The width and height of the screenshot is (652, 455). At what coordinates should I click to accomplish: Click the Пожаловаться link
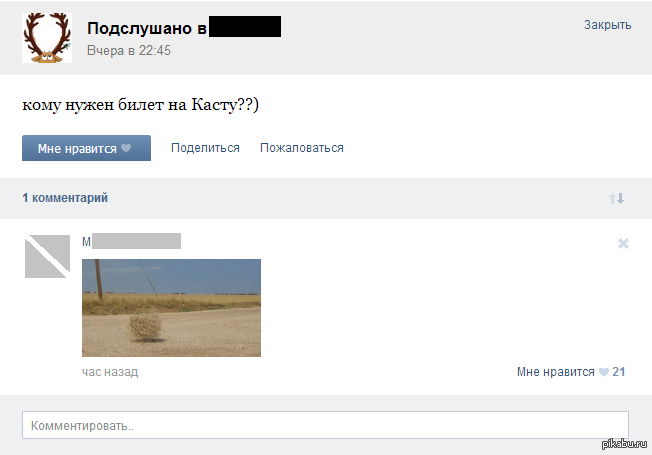tap(302, 148)
